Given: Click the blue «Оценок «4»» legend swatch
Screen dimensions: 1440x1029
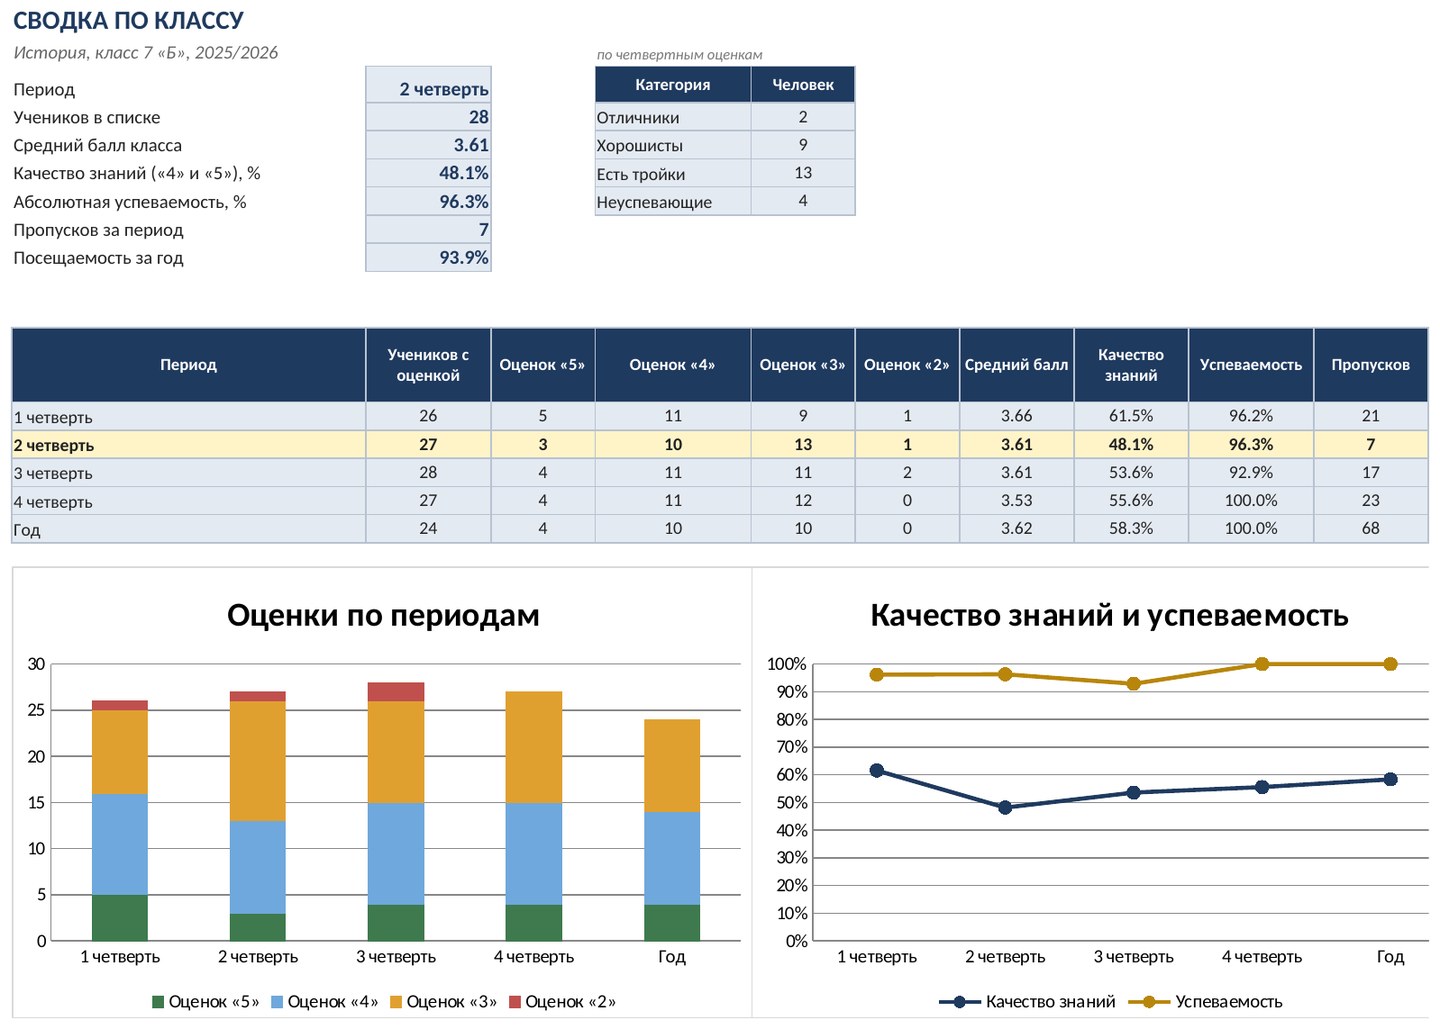Looking at the screenshot, I should pos(277,1001).
